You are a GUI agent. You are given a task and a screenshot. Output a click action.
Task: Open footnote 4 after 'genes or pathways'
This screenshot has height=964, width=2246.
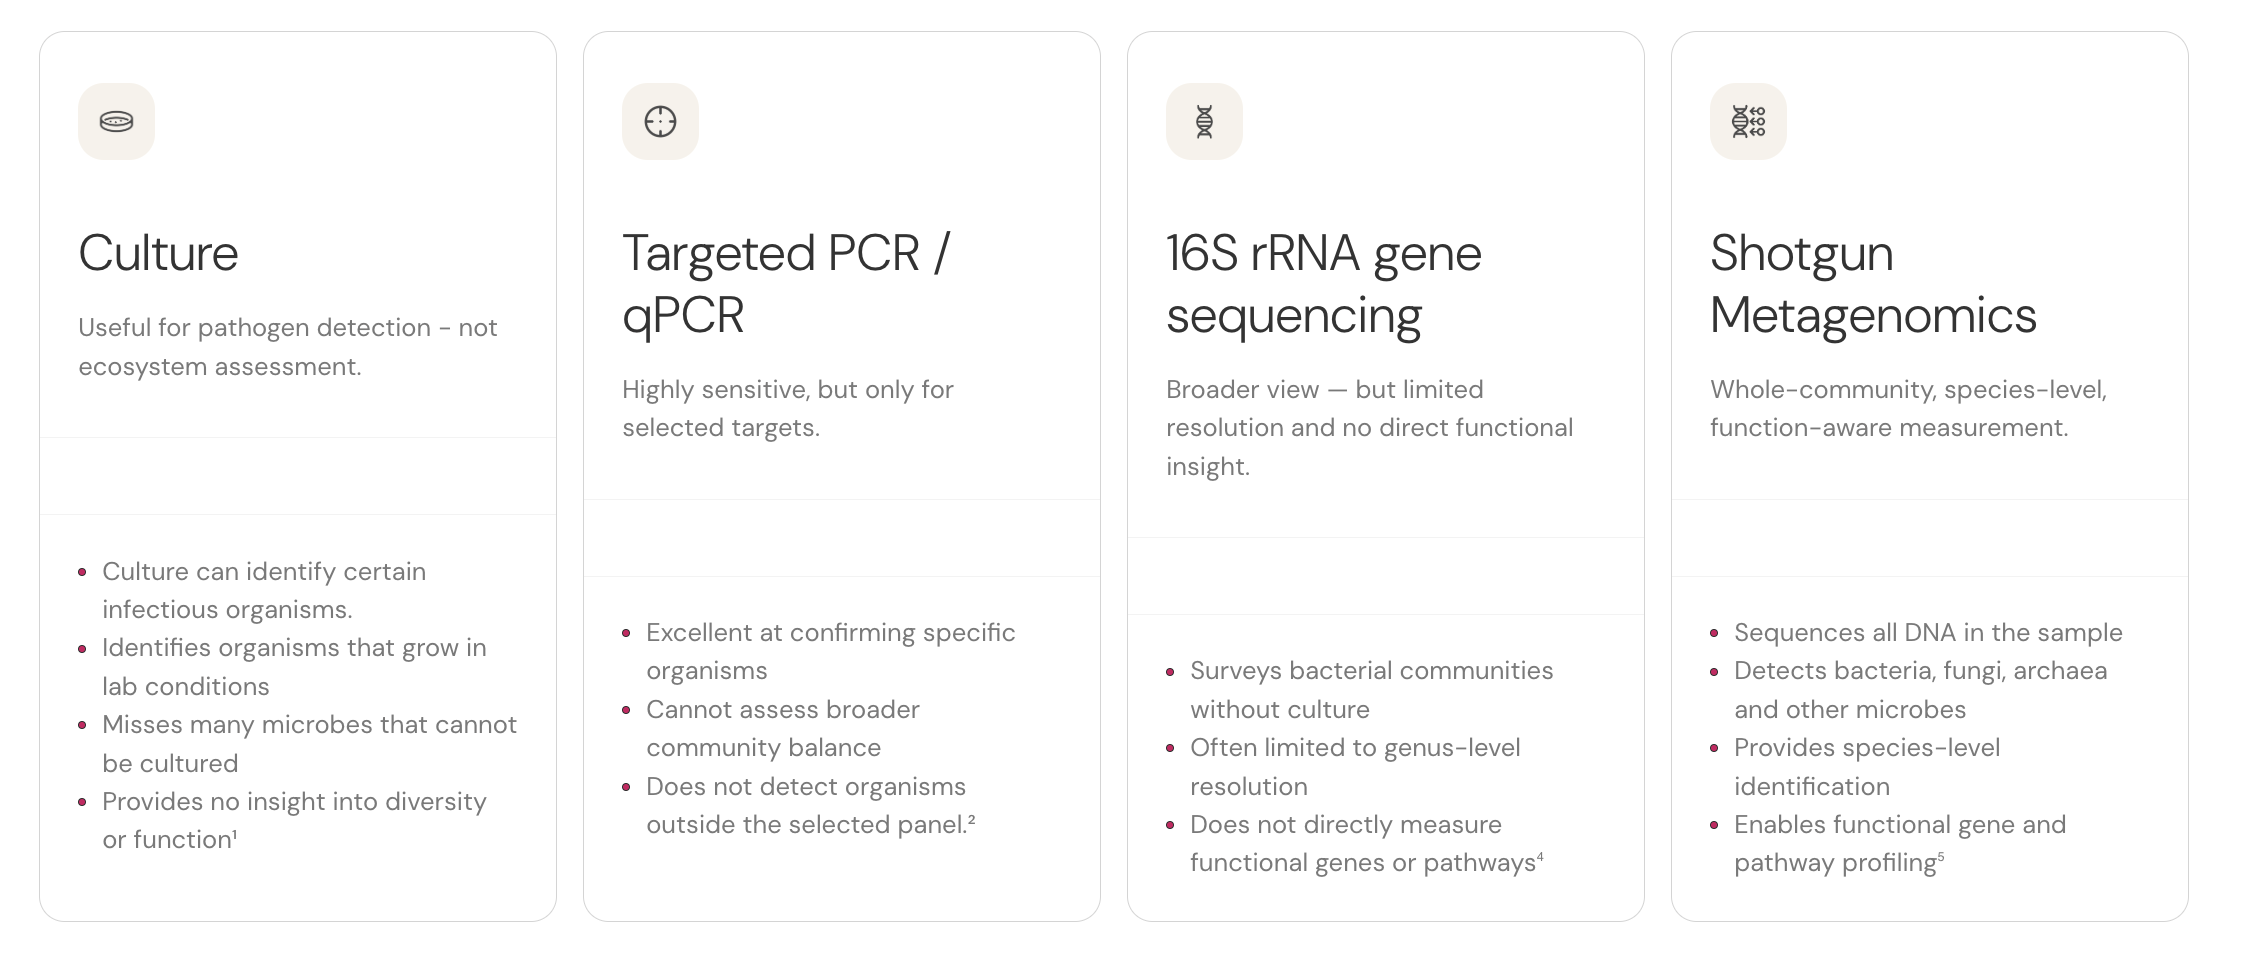click(1540, 857)
